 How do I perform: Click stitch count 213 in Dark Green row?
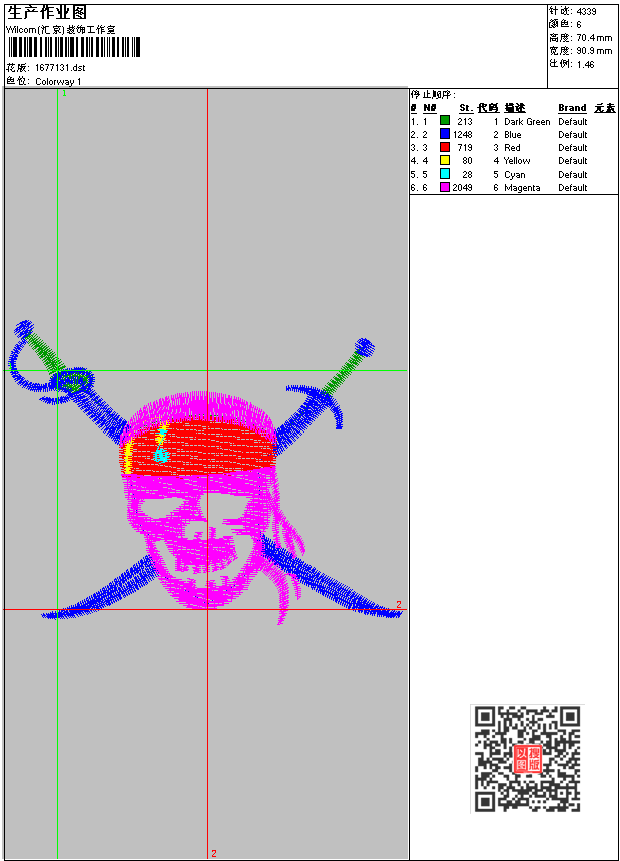click(465, 121)
